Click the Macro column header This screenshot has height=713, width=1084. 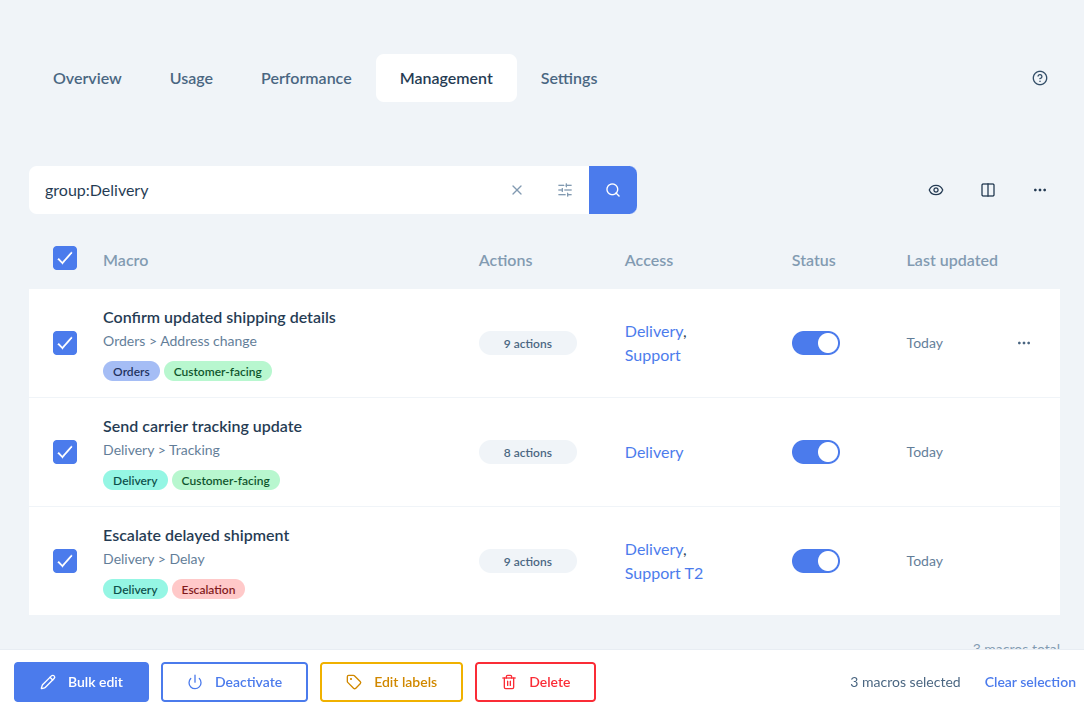pos(126,261)
